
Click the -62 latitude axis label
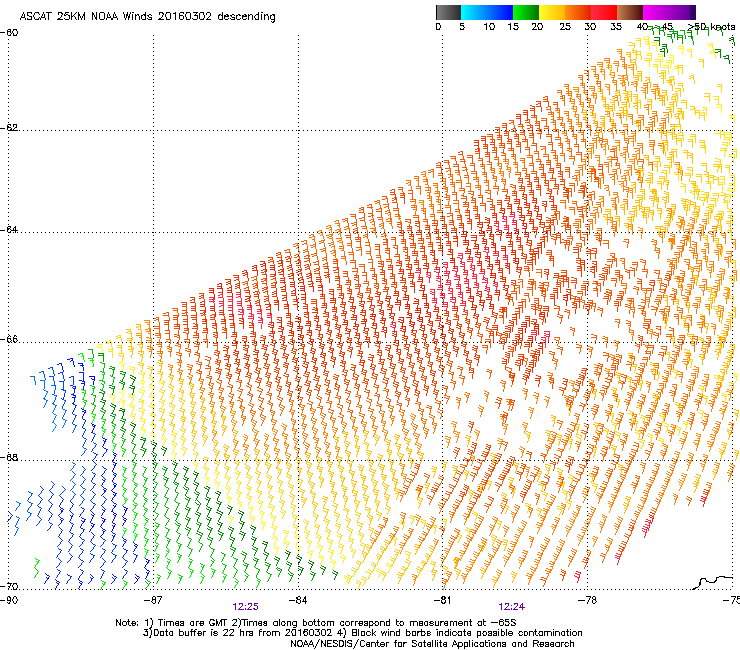[x=10, y=128]
